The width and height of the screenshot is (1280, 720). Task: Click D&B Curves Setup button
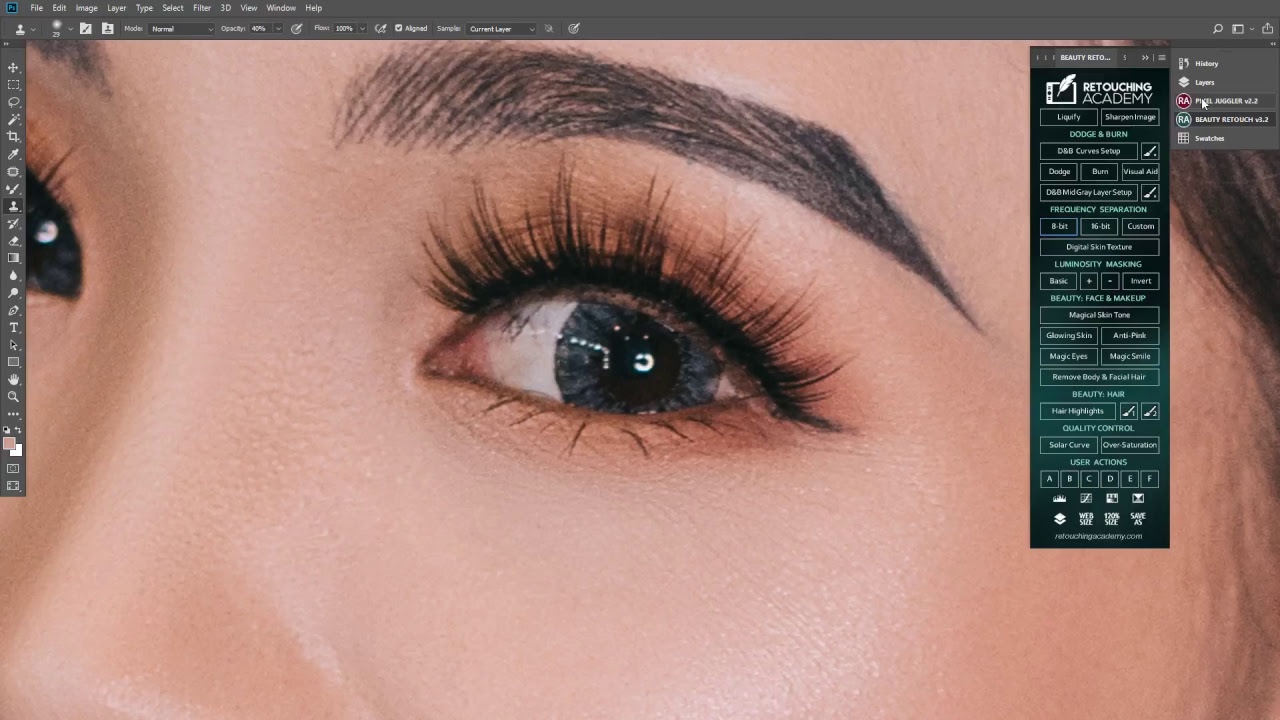[1089, 151]
